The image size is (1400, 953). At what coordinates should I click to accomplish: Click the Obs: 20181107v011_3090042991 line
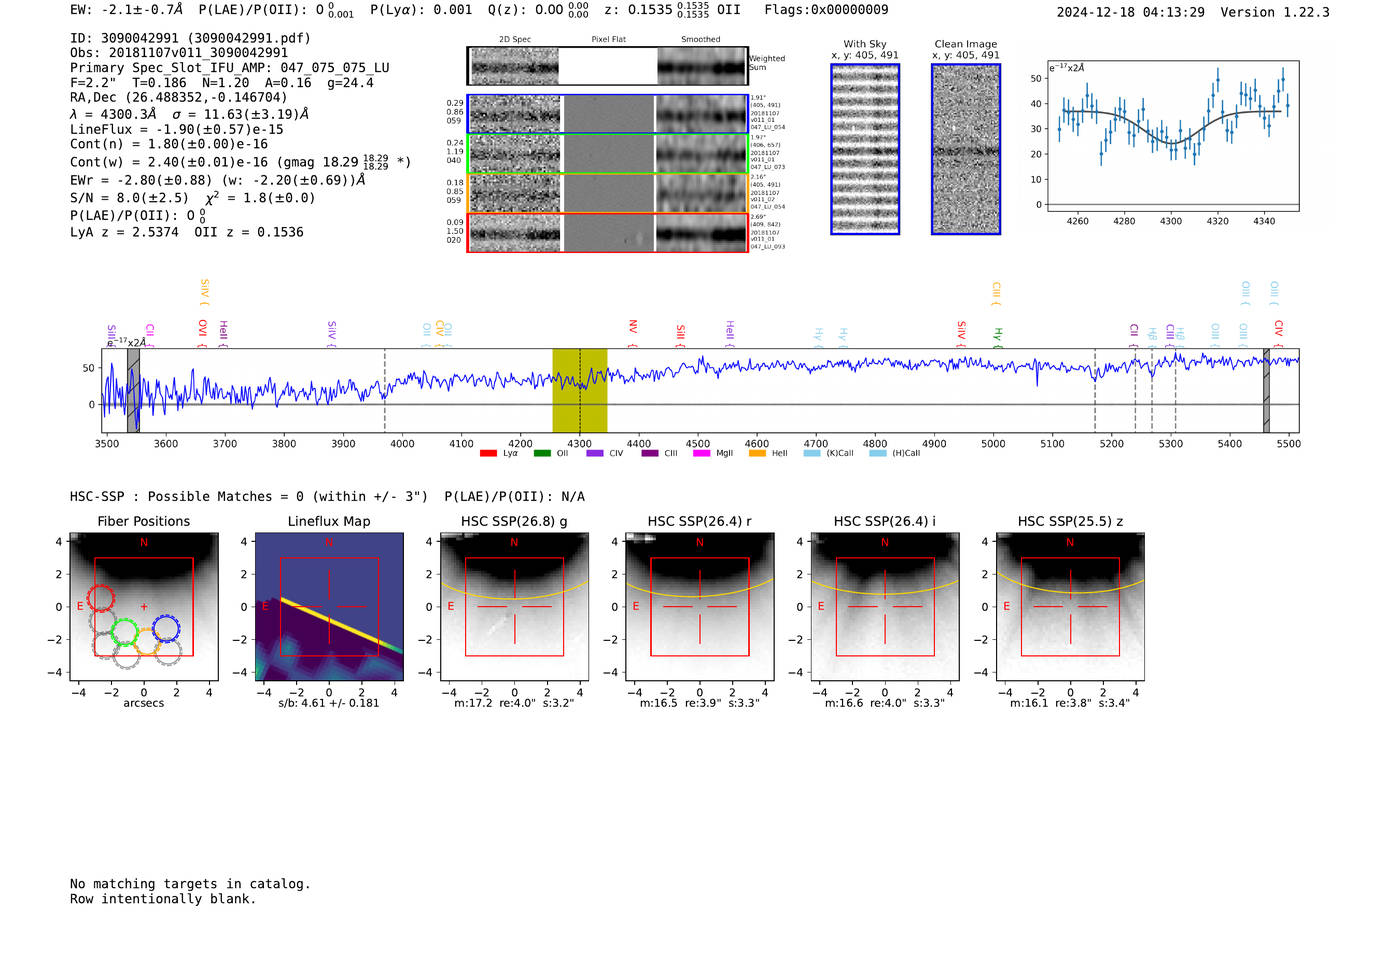[179, 53]
